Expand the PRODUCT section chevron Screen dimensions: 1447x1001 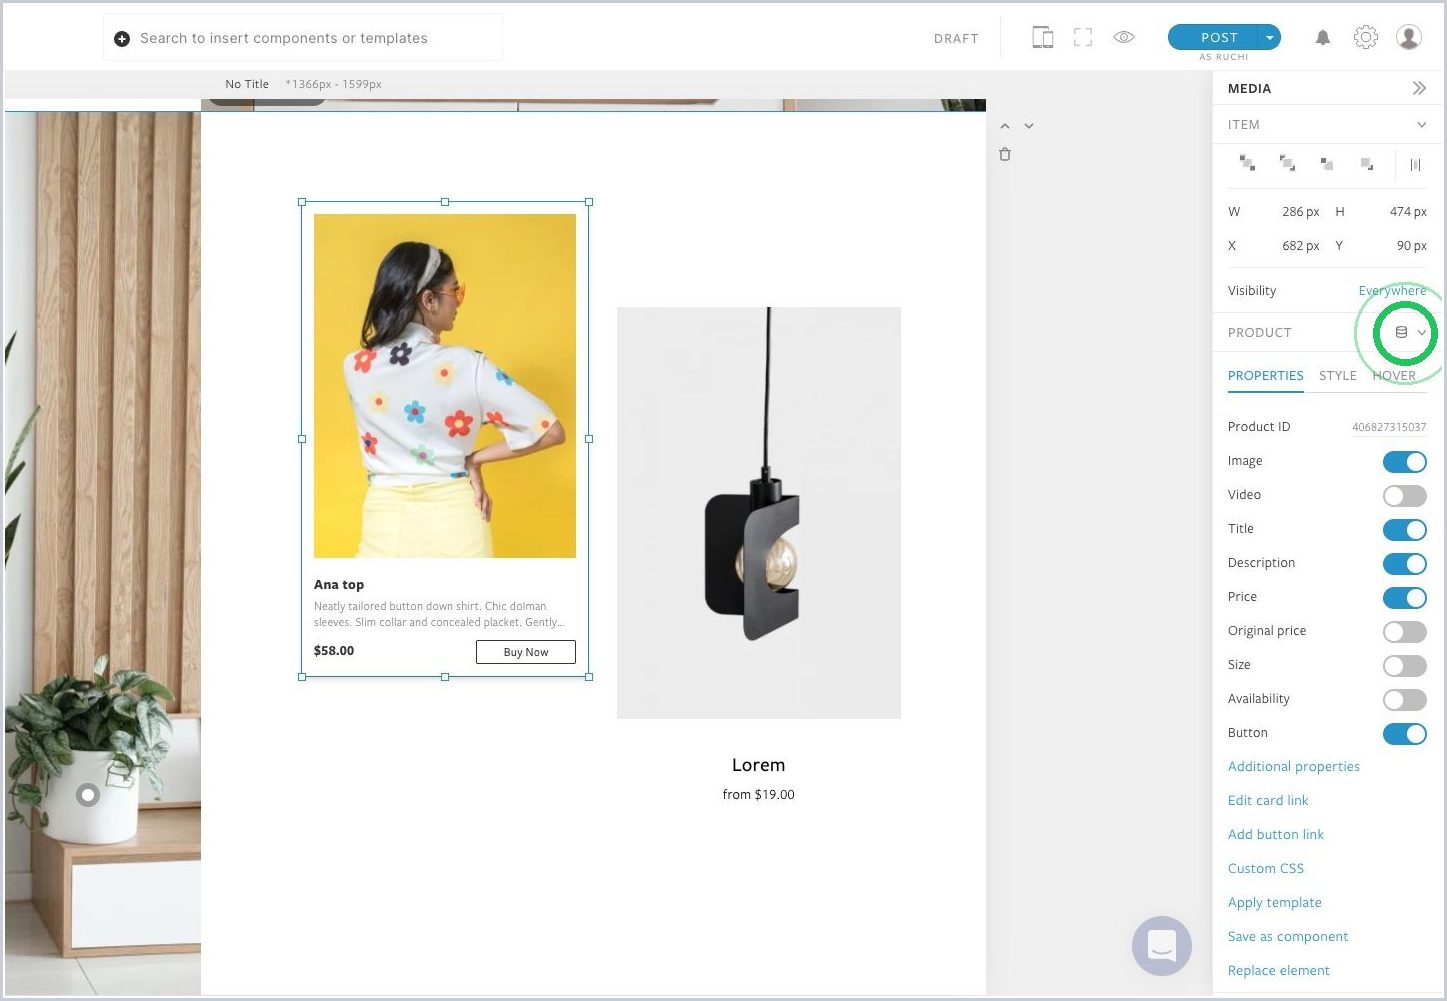click(1422, 332)
